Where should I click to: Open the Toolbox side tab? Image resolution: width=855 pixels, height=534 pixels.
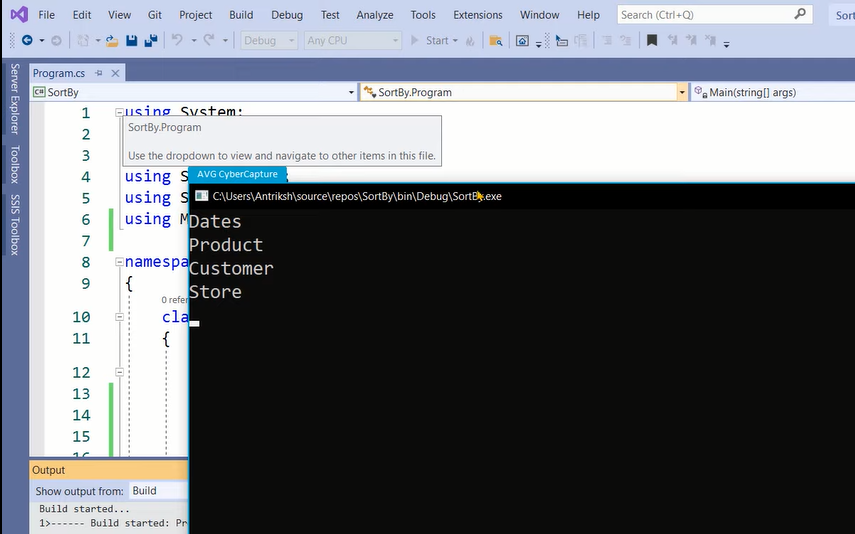pyautogui.click(x=15, y=164)
